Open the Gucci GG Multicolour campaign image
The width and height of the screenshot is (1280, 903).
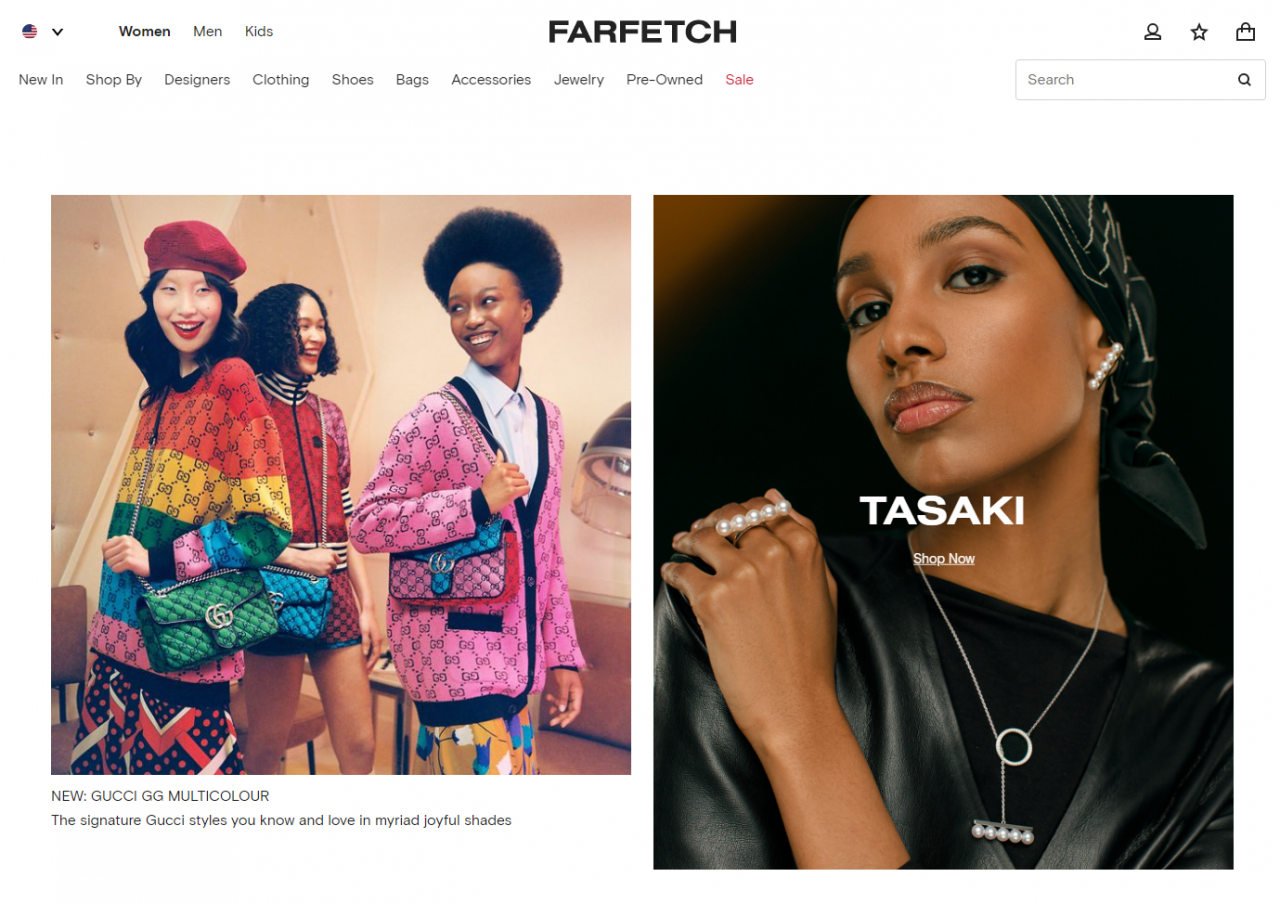pos(341,485)
